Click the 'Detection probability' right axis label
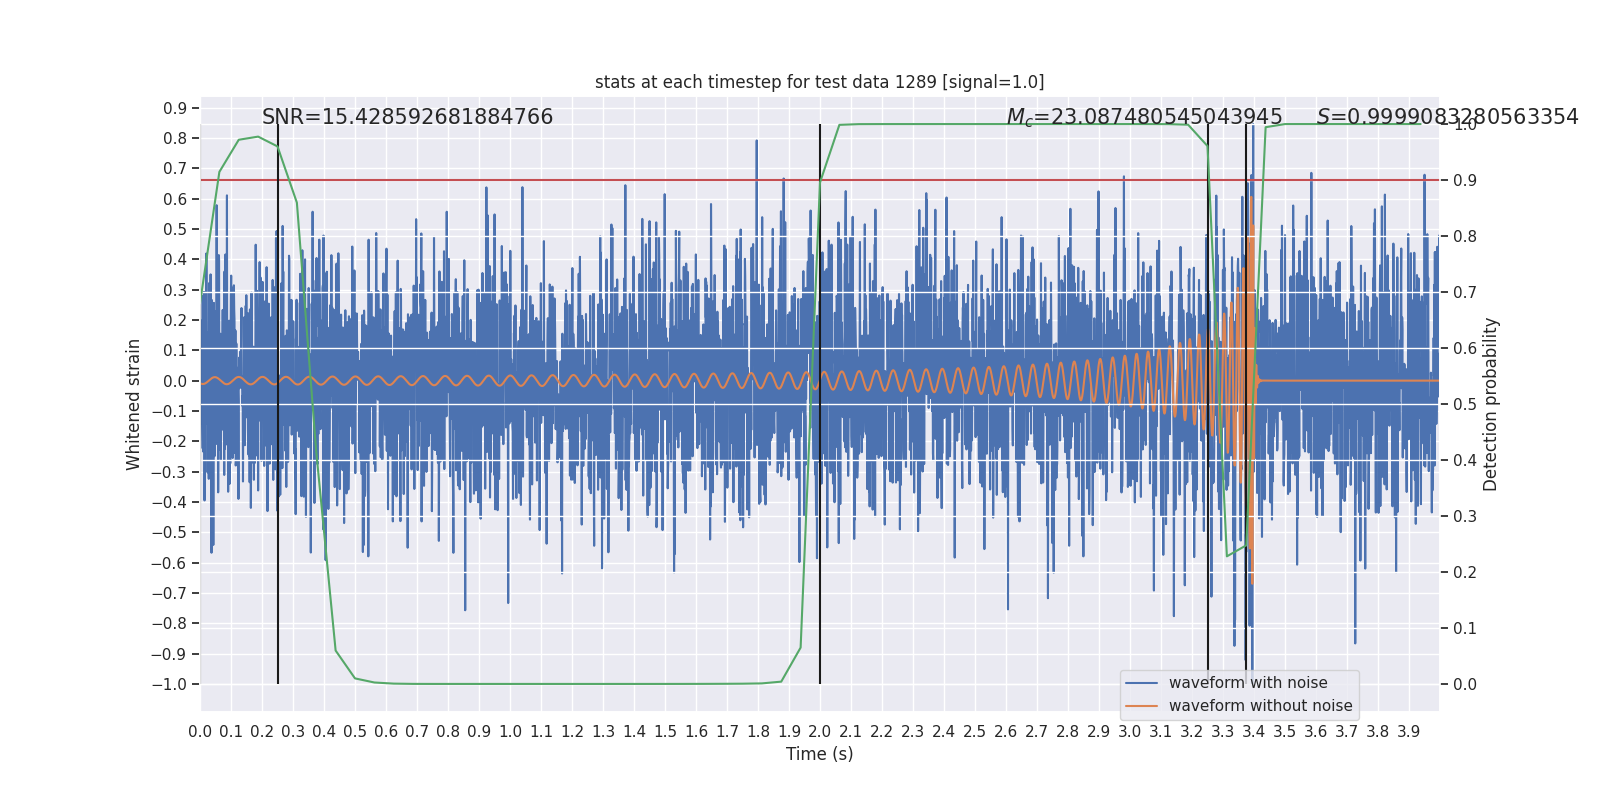 point(1491,404)
